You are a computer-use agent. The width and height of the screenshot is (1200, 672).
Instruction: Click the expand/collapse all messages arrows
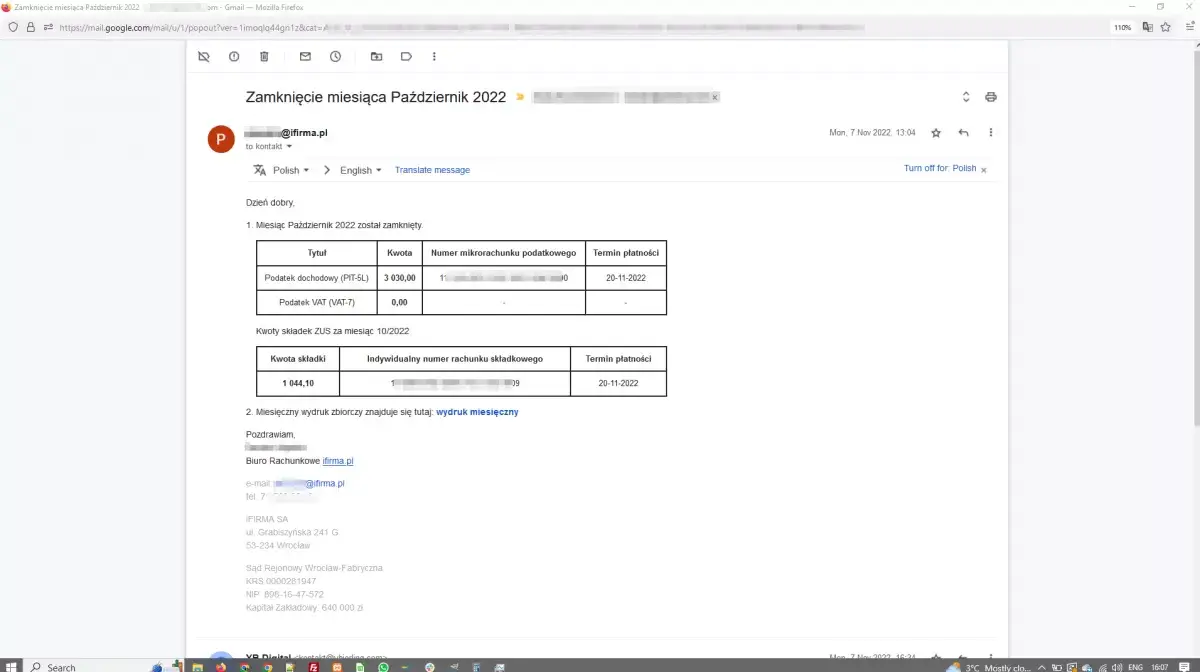pyautogui.click(x=966, y=97)
